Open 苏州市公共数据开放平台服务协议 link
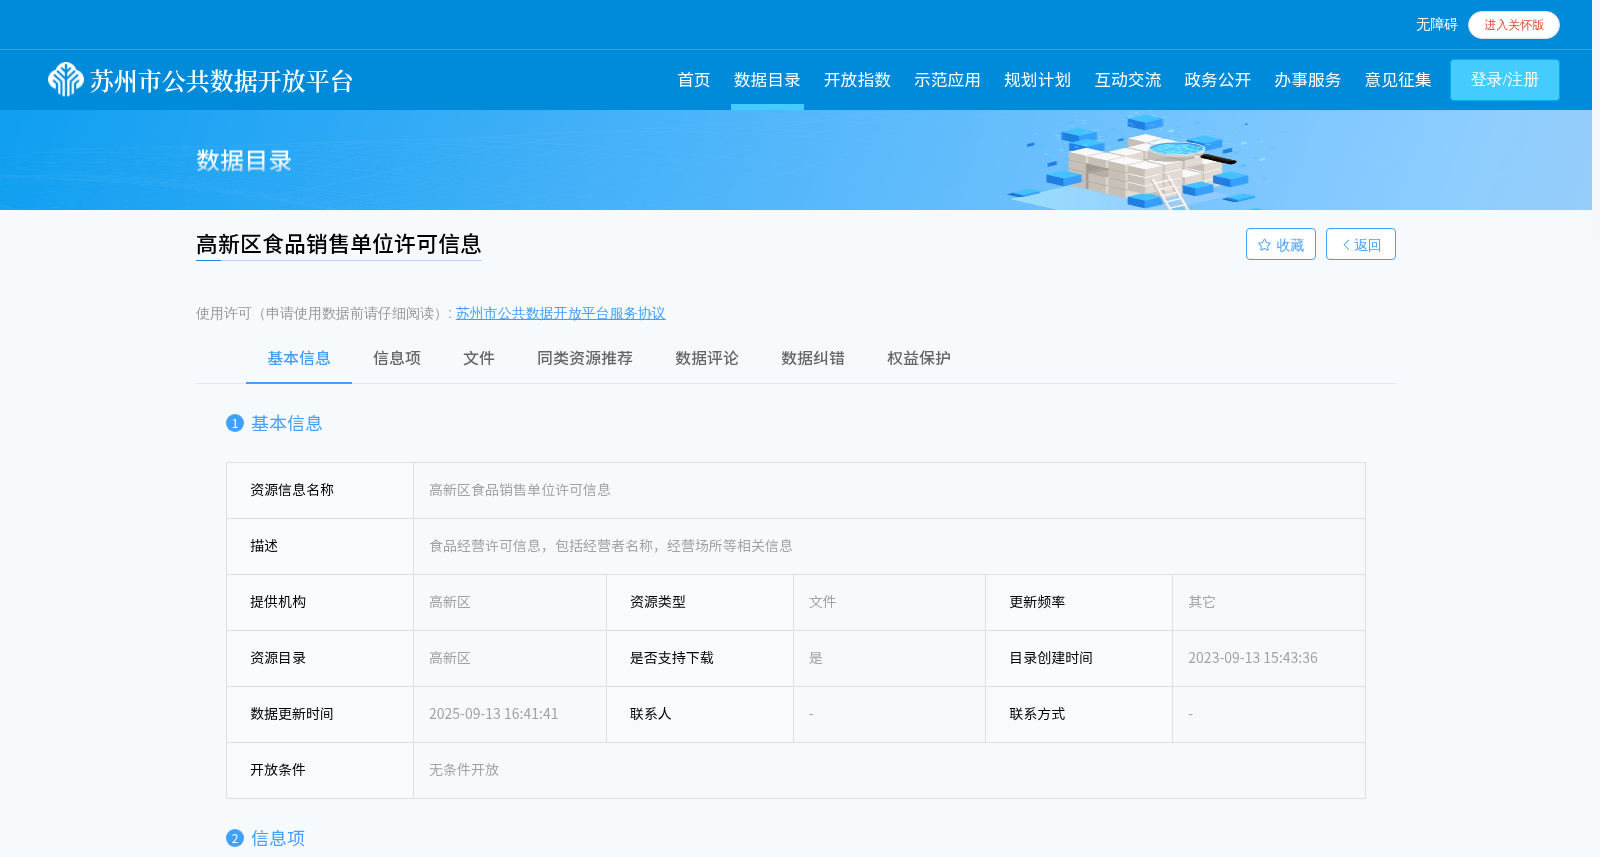 click(560, 313)
